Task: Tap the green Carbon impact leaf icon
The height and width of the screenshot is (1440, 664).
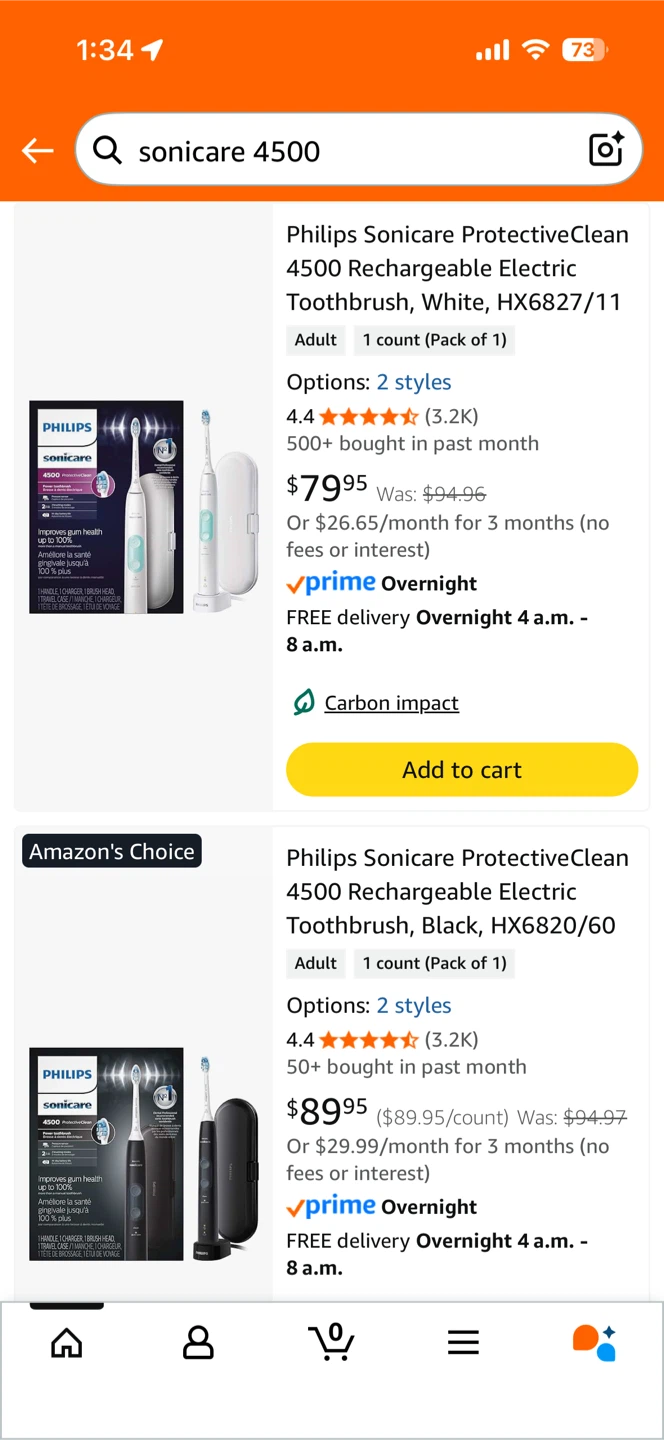Action: [x=303, y=702]
